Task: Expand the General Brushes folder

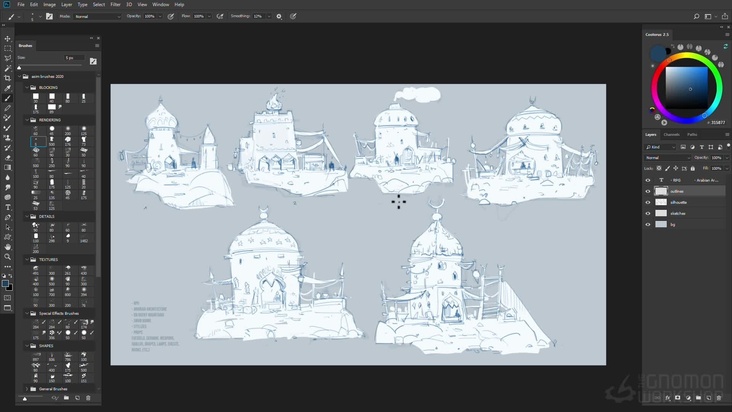Action: (x=27, y=389)
